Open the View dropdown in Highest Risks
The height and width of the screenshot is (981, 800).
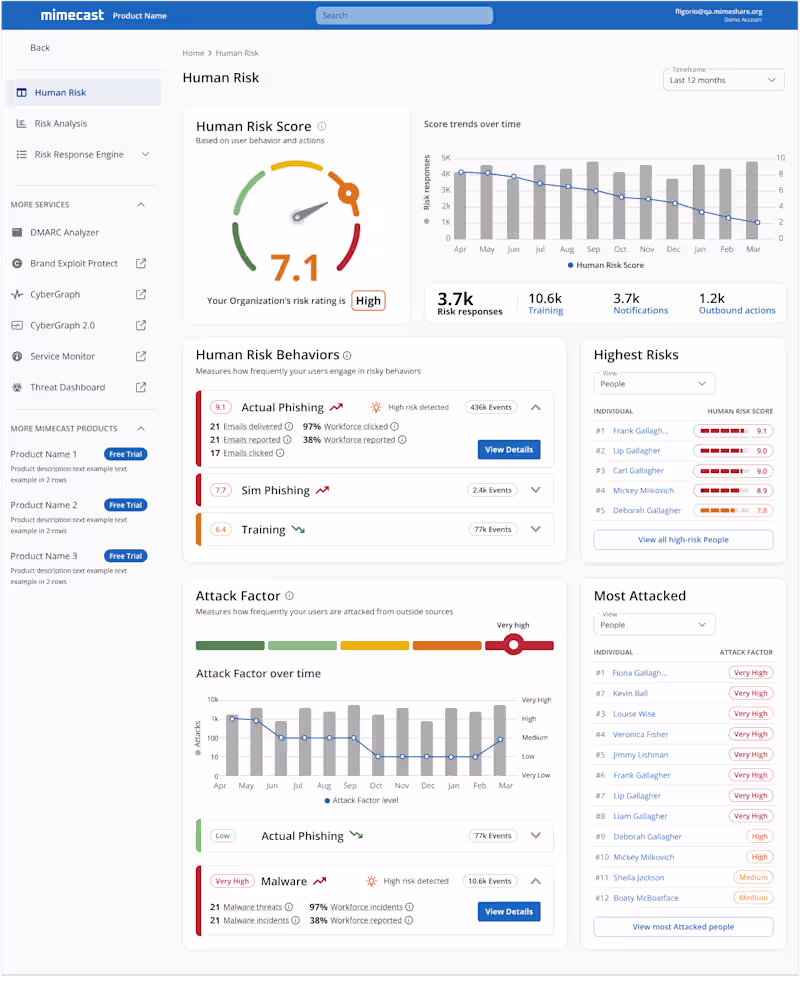[653, 383]
